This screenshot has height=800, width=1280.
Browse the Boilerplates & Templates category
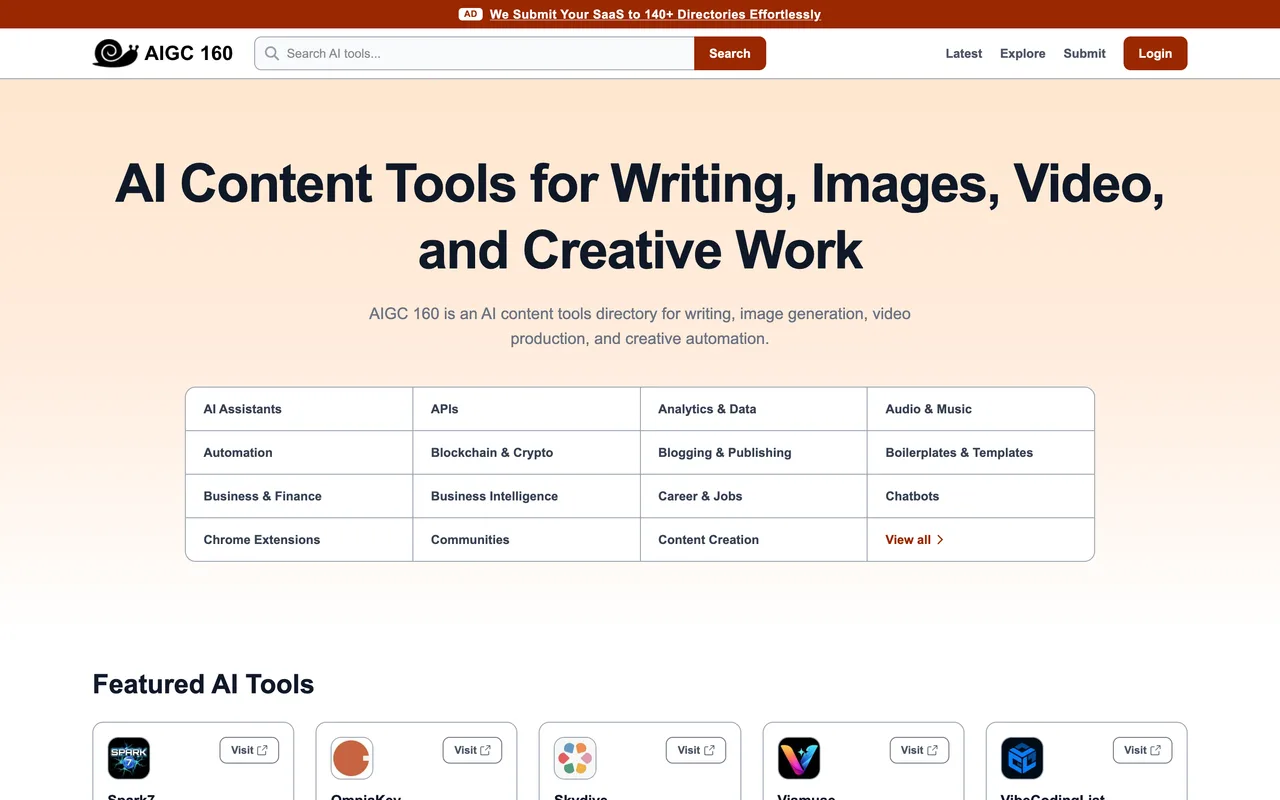click(x=980, y=453)
